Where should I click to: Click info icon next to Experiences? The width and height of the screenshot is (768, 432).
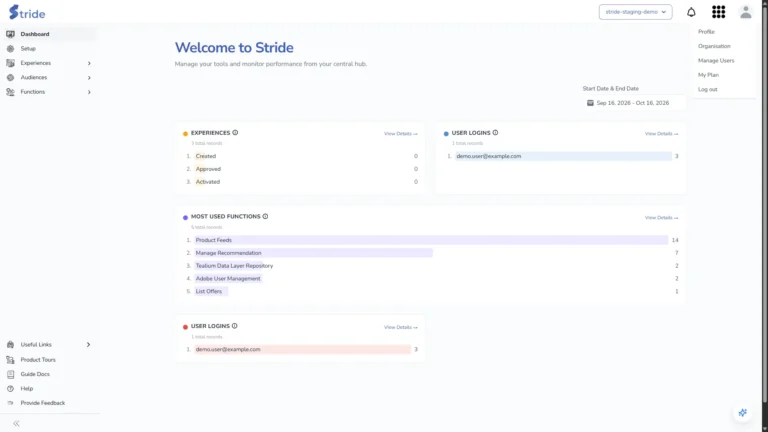(x=235, y=133)
